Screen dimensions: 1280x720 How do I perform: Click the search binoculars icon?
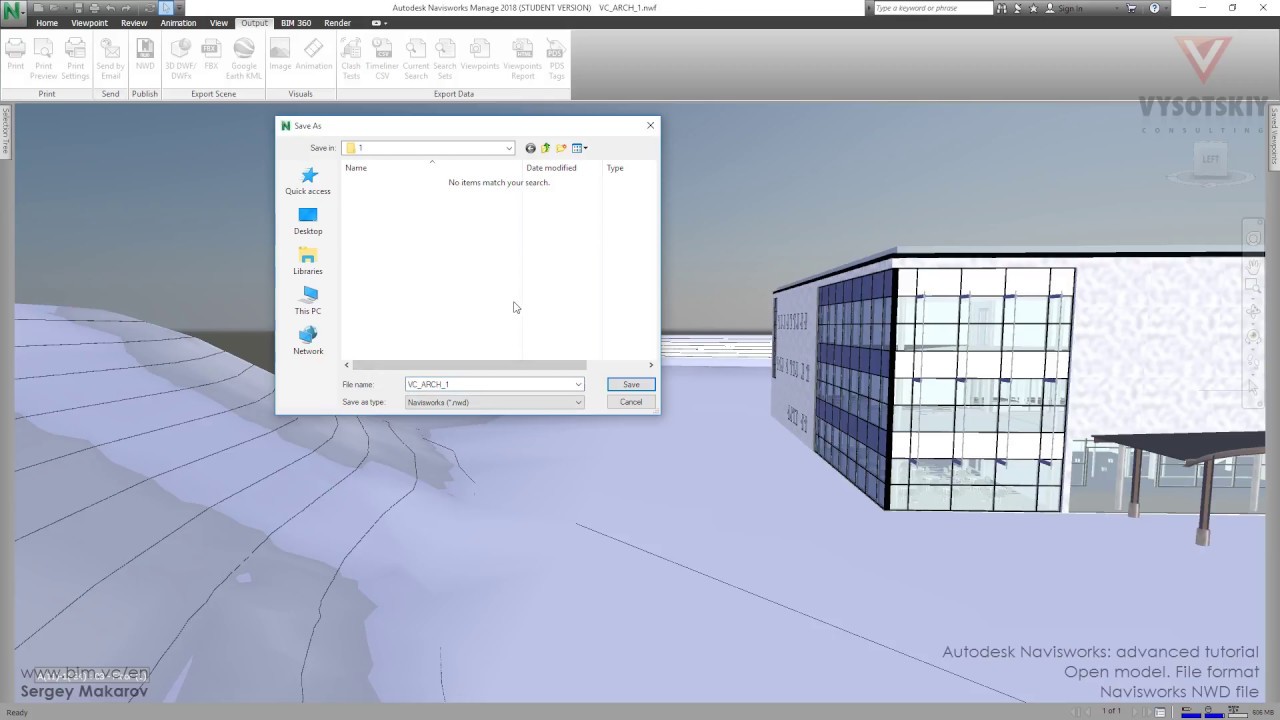(x=1003, y=8)
